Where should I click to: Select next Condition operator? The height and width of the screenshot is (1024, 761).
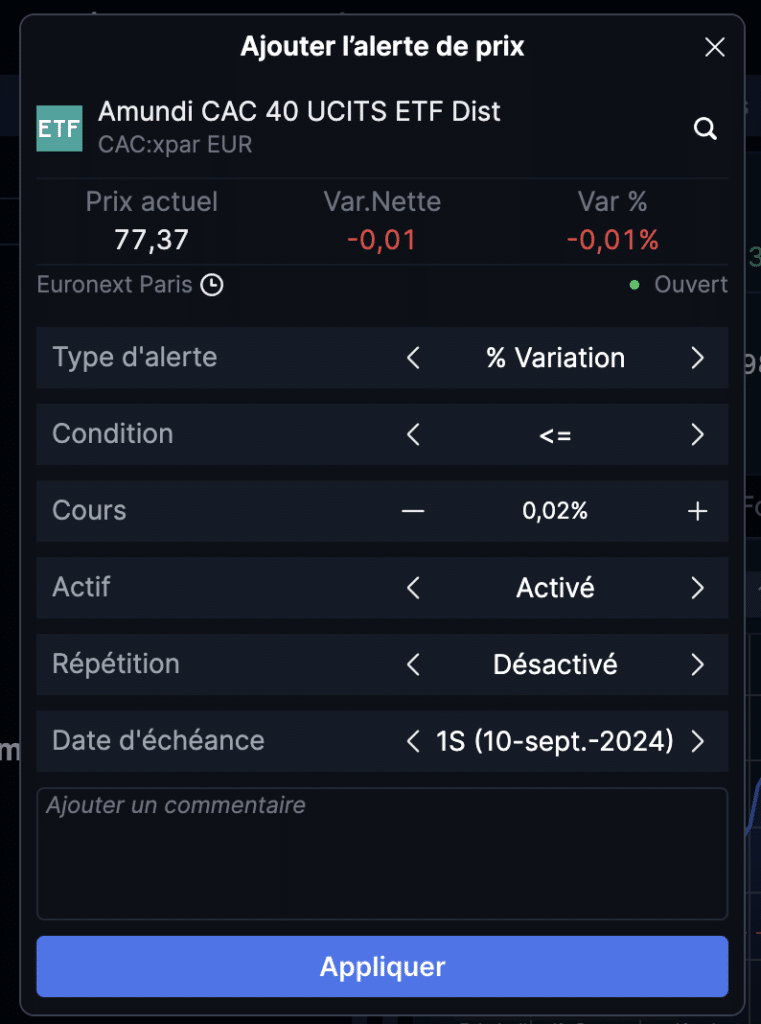698,434
